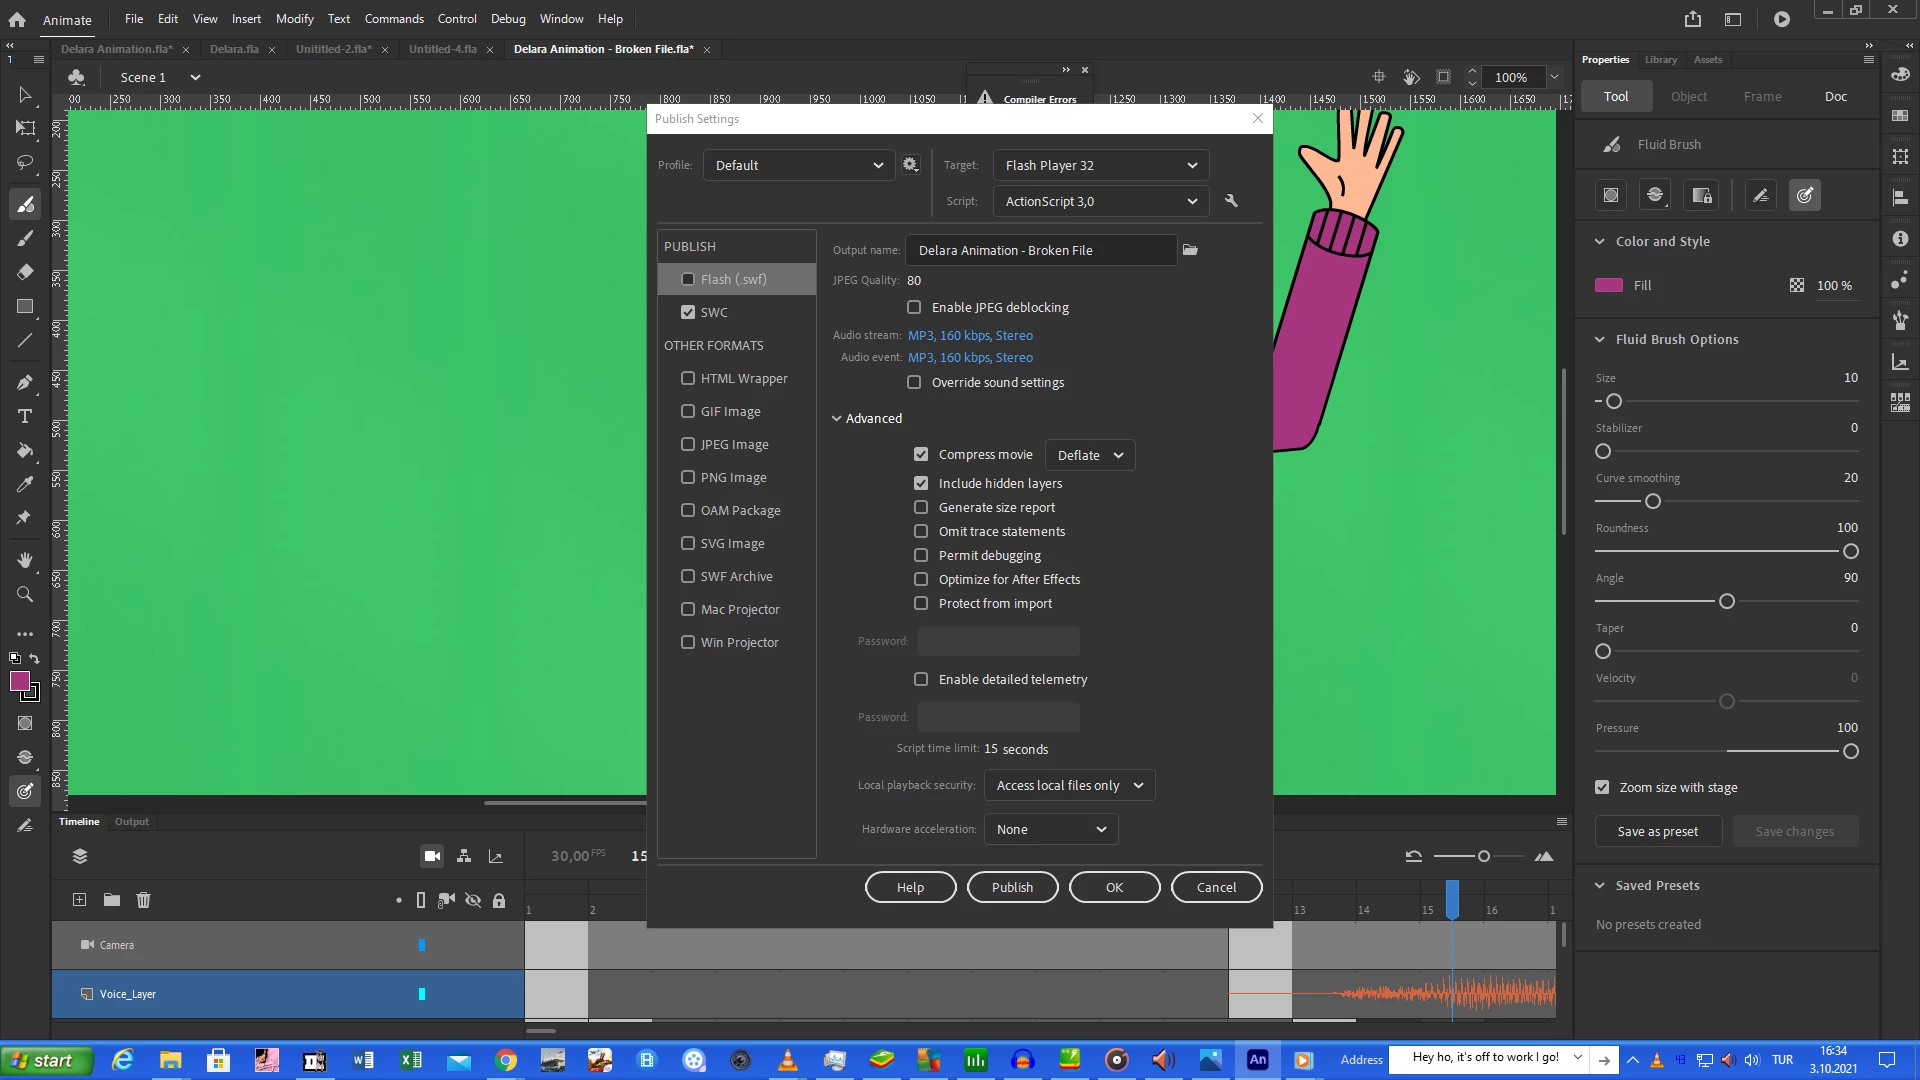
Task: Switch to the Library panel tab
Action: click(1660, 59)
